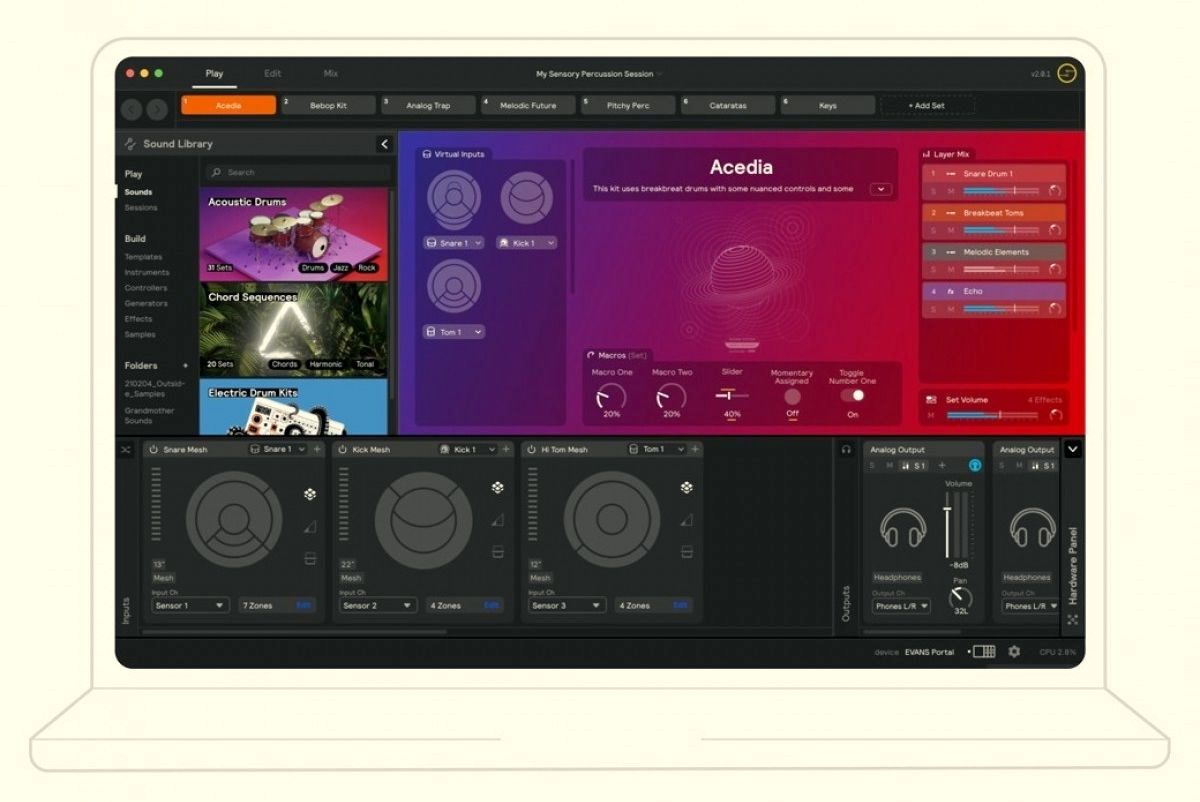Click the Snare Drum 1 layer pan knob

click(x=1054, y=190)
